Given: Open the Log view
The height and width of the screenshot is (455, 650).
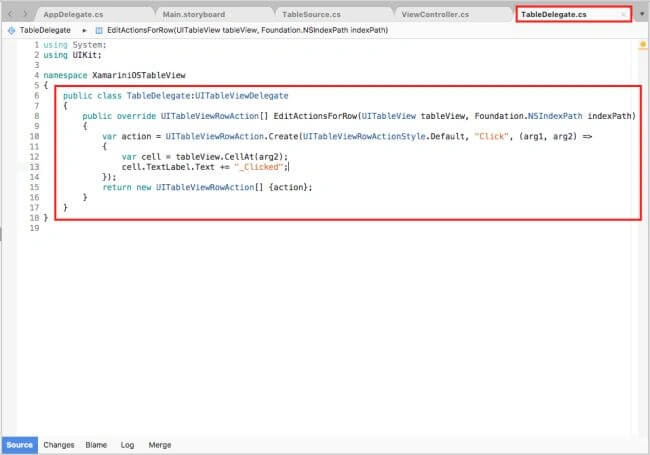Looking at the screenshot, I should pos(127,445).
